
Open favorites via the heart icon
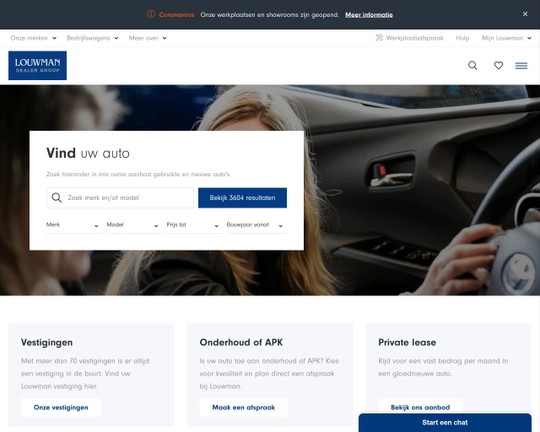pyautogui.click(x=498, y=65)
